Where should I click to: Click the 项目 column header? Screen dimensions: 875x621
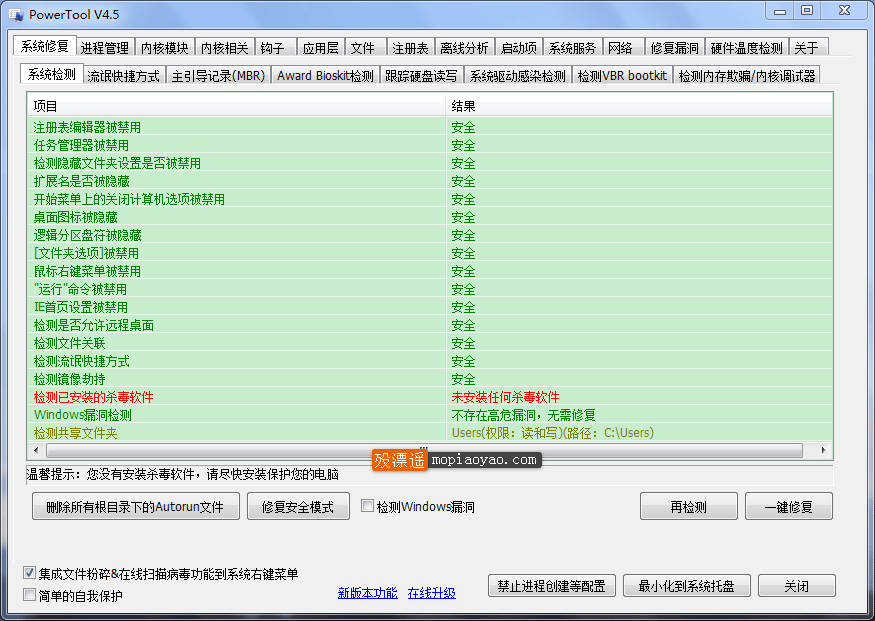pyautogui.click(x=236, y=105)
